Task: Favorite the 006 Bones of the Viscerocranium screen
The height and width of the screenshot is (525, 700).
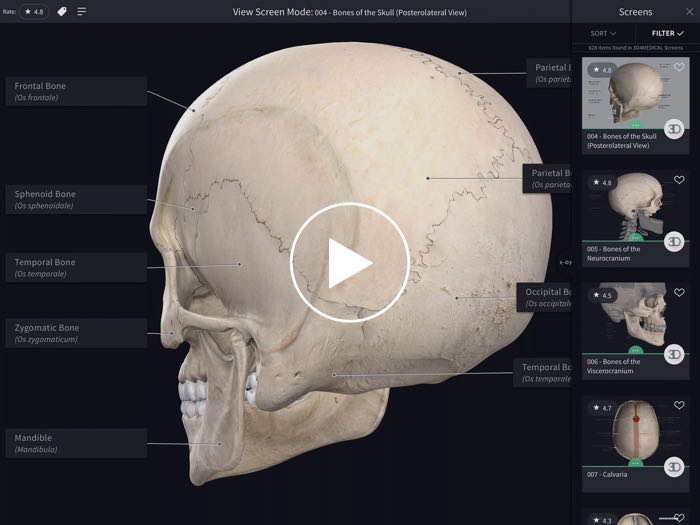Action: (679, 294)
